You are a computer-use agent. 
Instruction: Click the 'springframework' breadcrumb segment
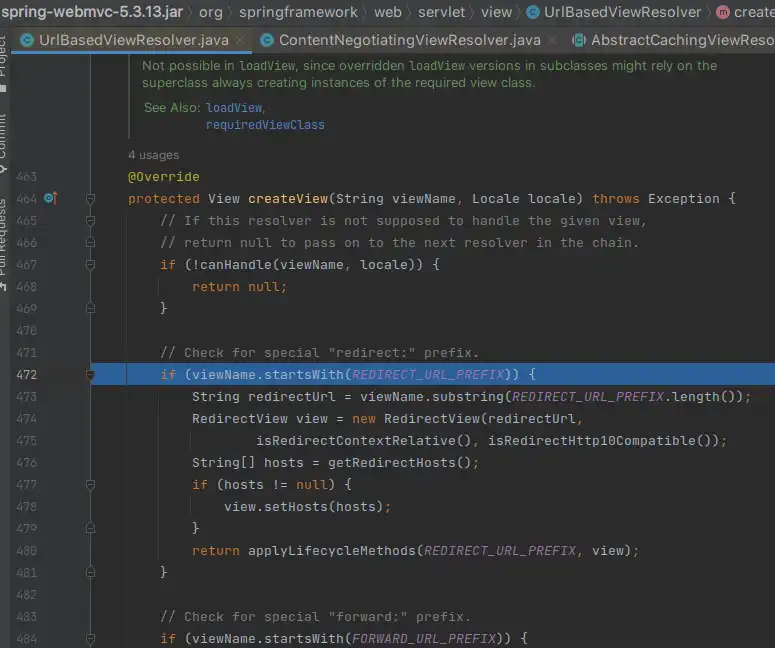pyautogui.click(x=298, y=12)
